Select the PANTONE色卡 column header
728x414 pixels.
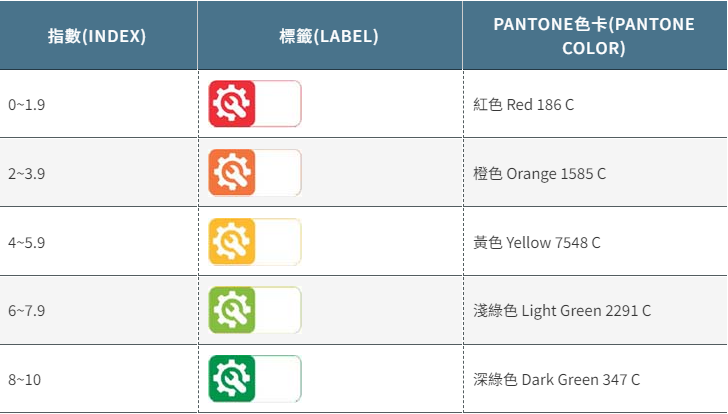(x=594, y=36)
